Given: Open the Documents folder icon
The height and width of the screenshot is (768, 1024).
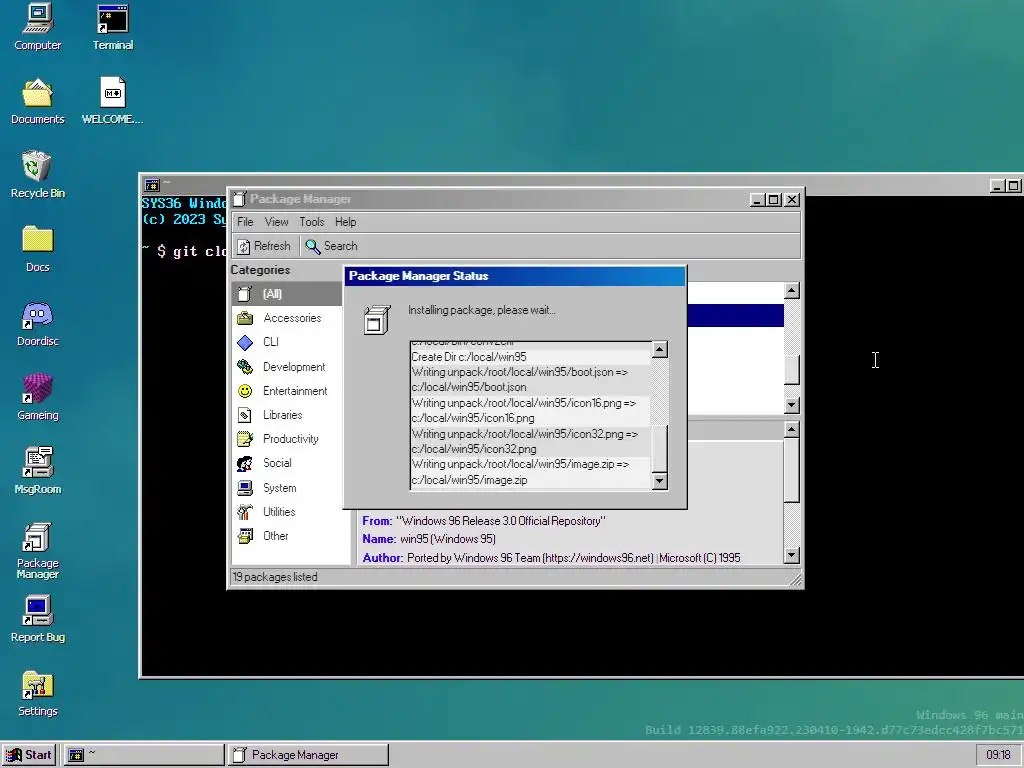Looking at the screenshot, I should click(x=37, y=101).
